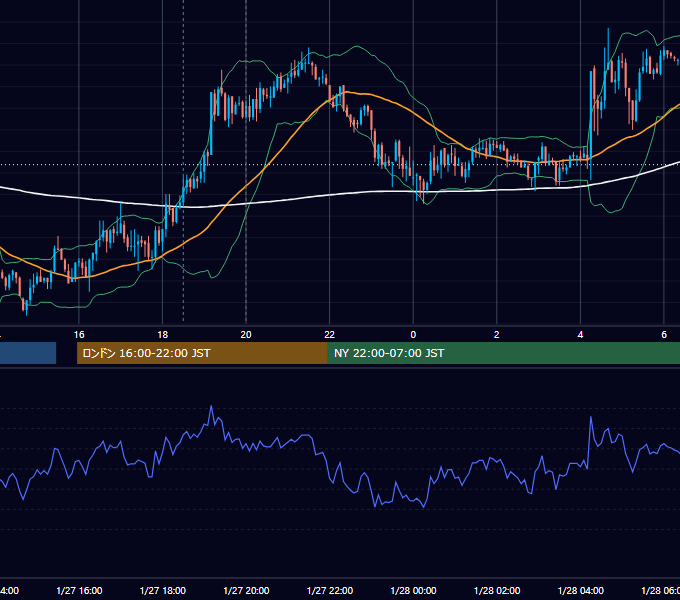The height and width of the screenshot is (600, 680).
Task: Click the '18' hour label on the price chart axis
Action: pyautogui.click(x=162, y=334)
